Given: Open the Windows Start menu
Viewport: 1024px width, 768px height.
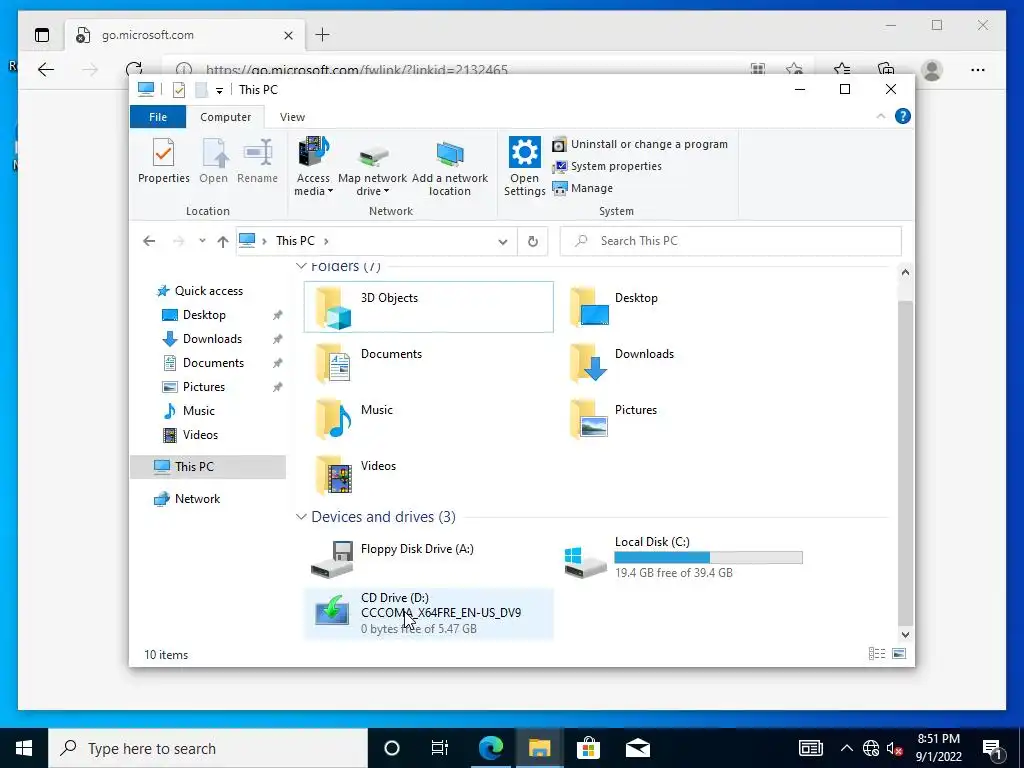Looking at the screenshot, I should (x=24, y=748).
